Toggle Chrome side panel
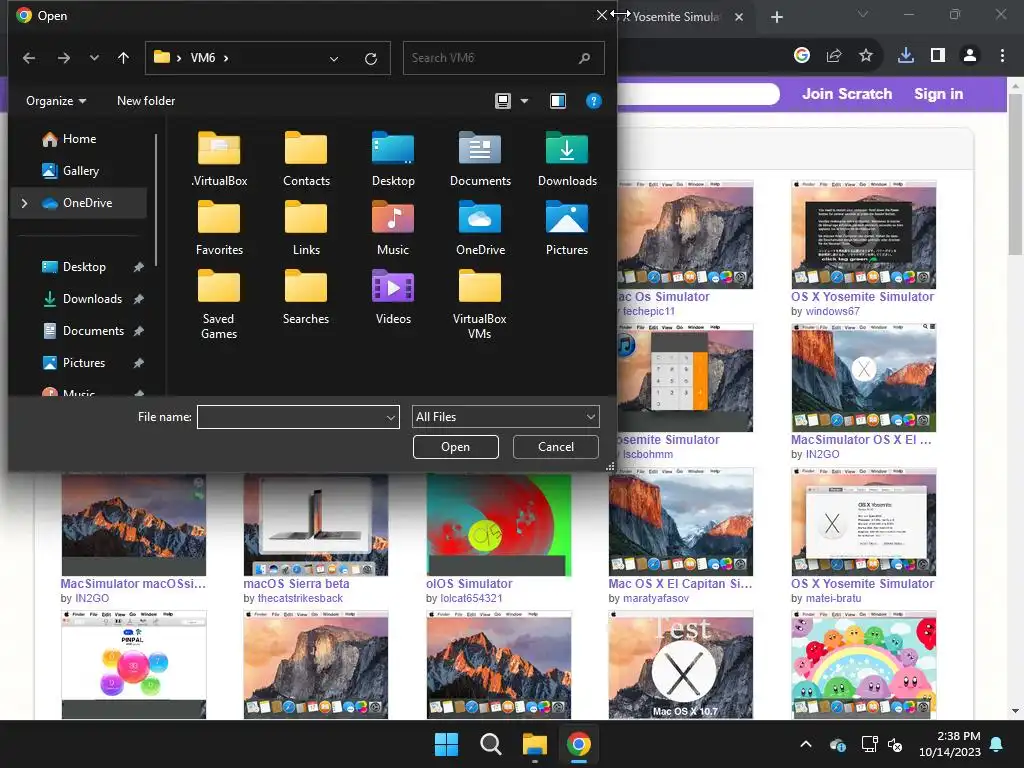1024x768 pixels. (938, 56)
